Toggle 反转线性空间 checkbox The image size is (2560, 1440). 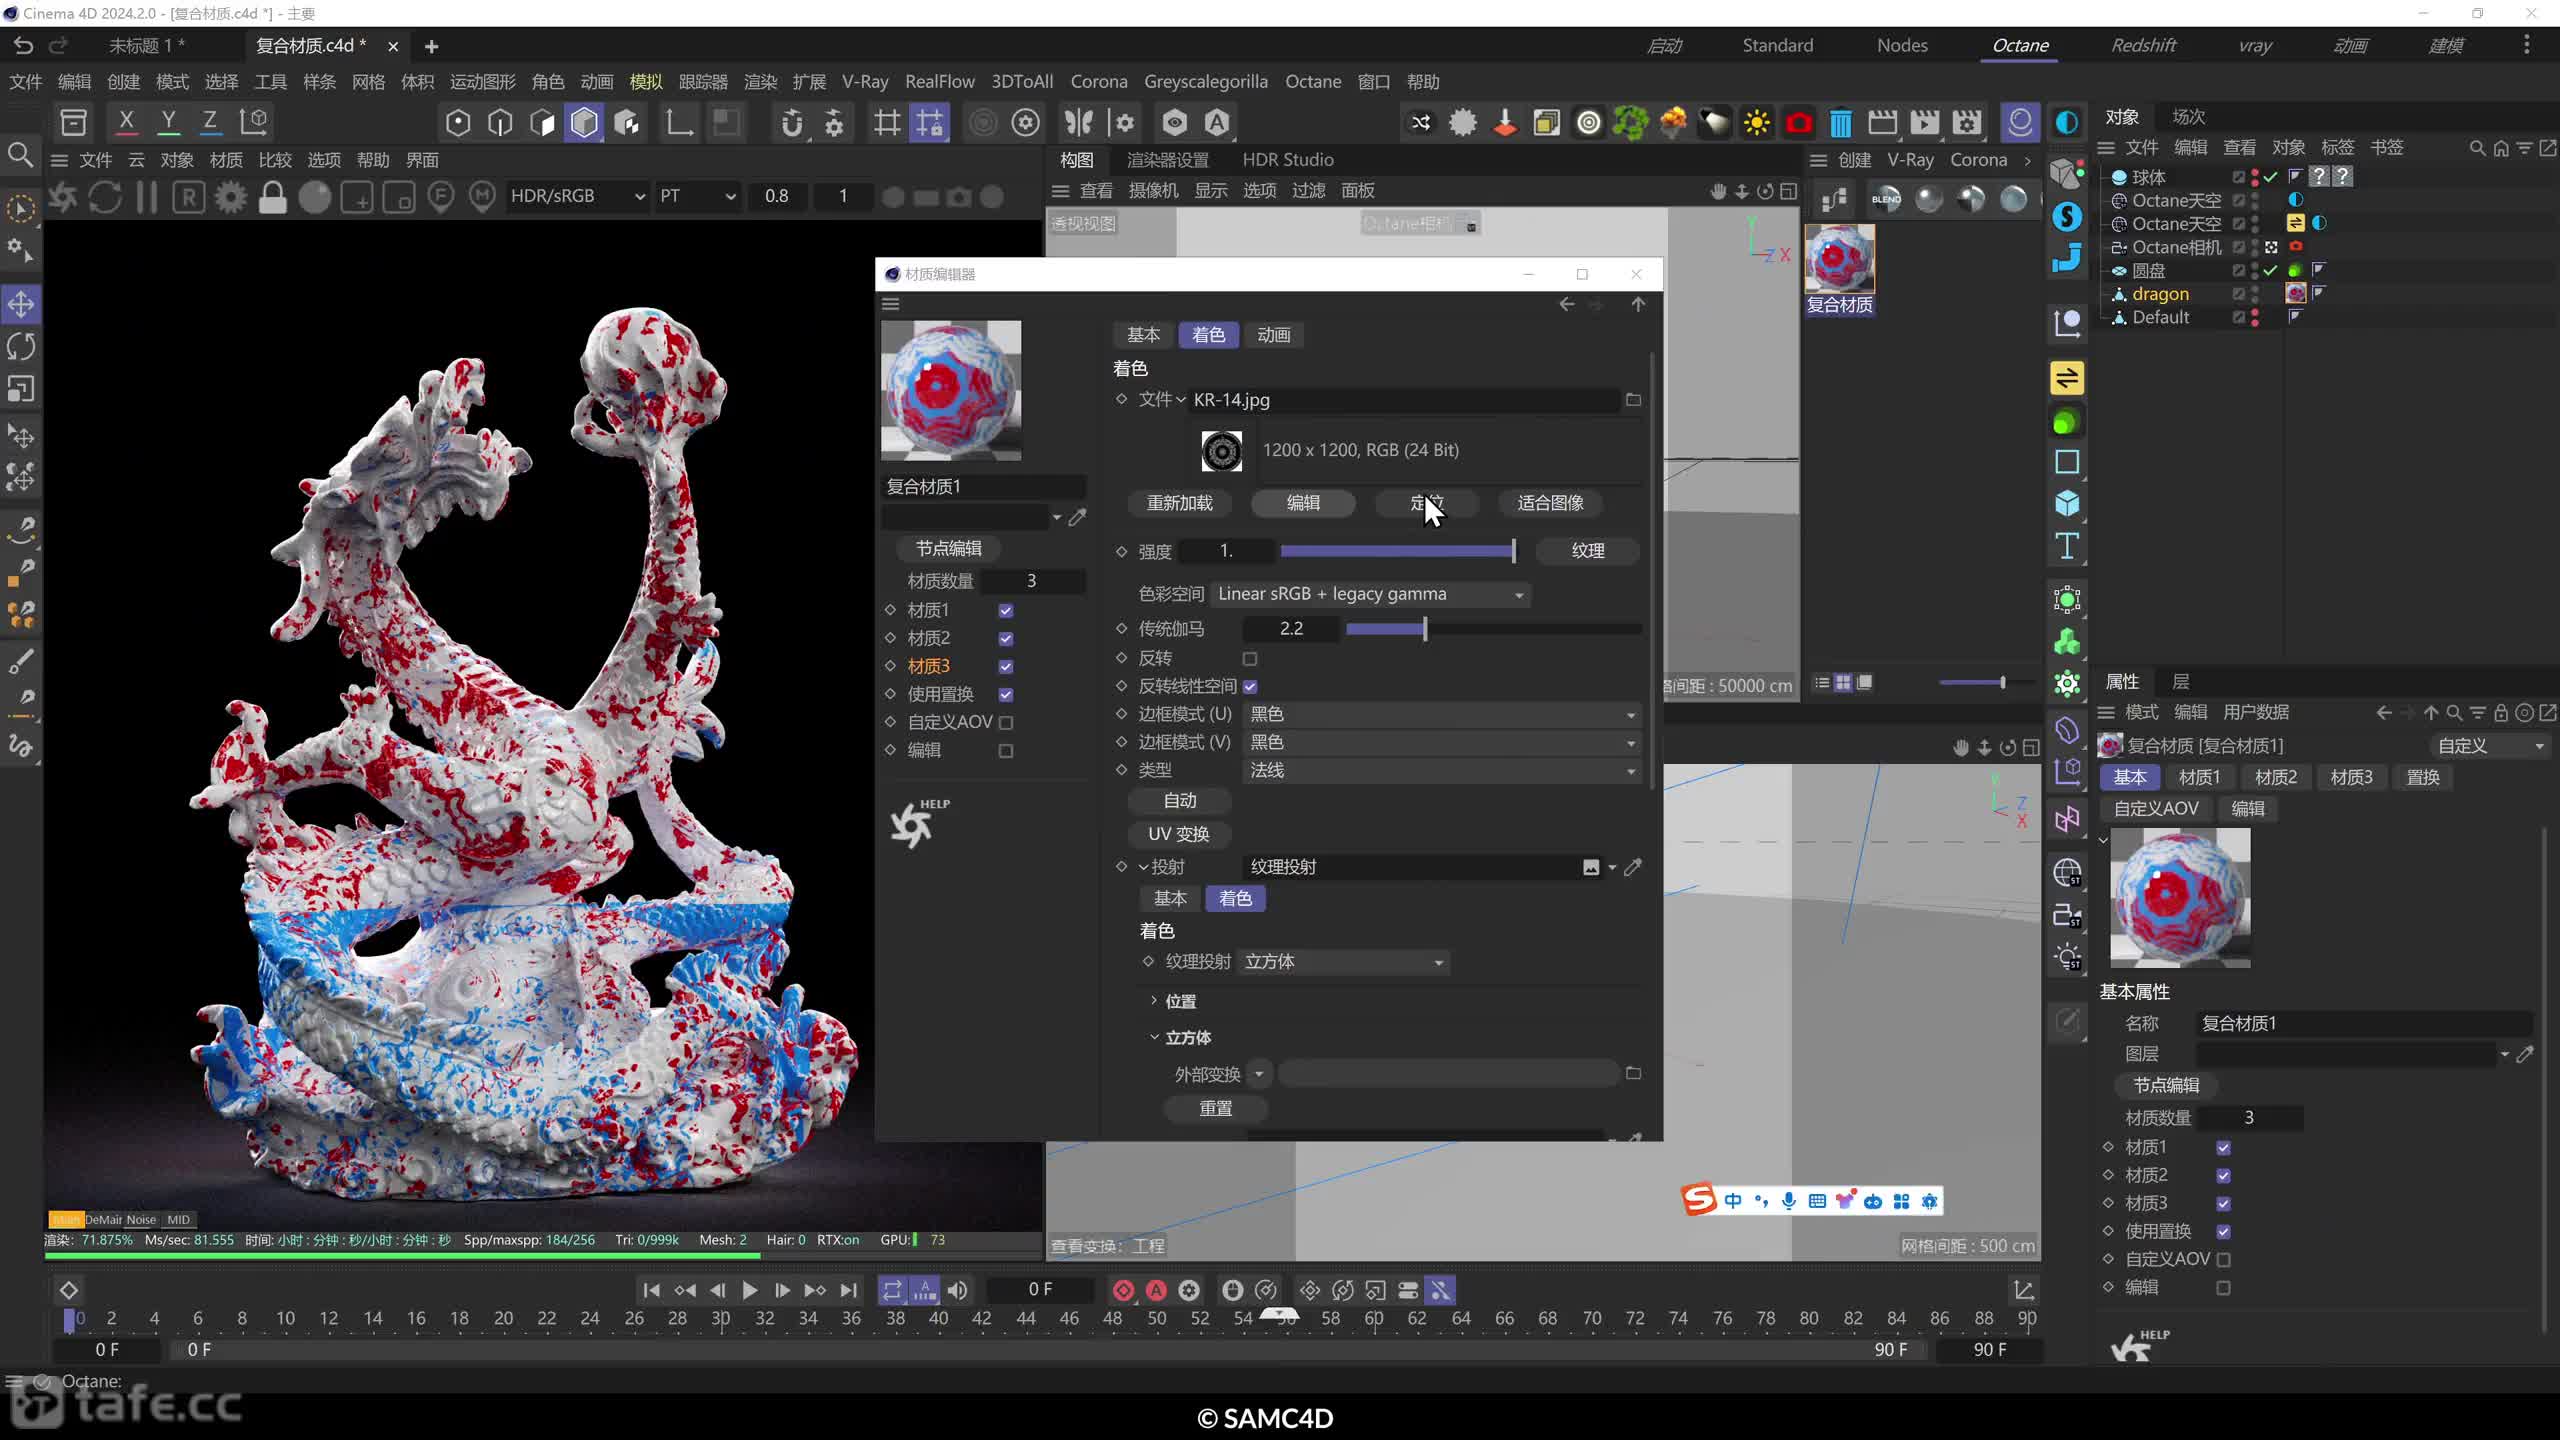pyautogui.click(x=1250, y=686)
